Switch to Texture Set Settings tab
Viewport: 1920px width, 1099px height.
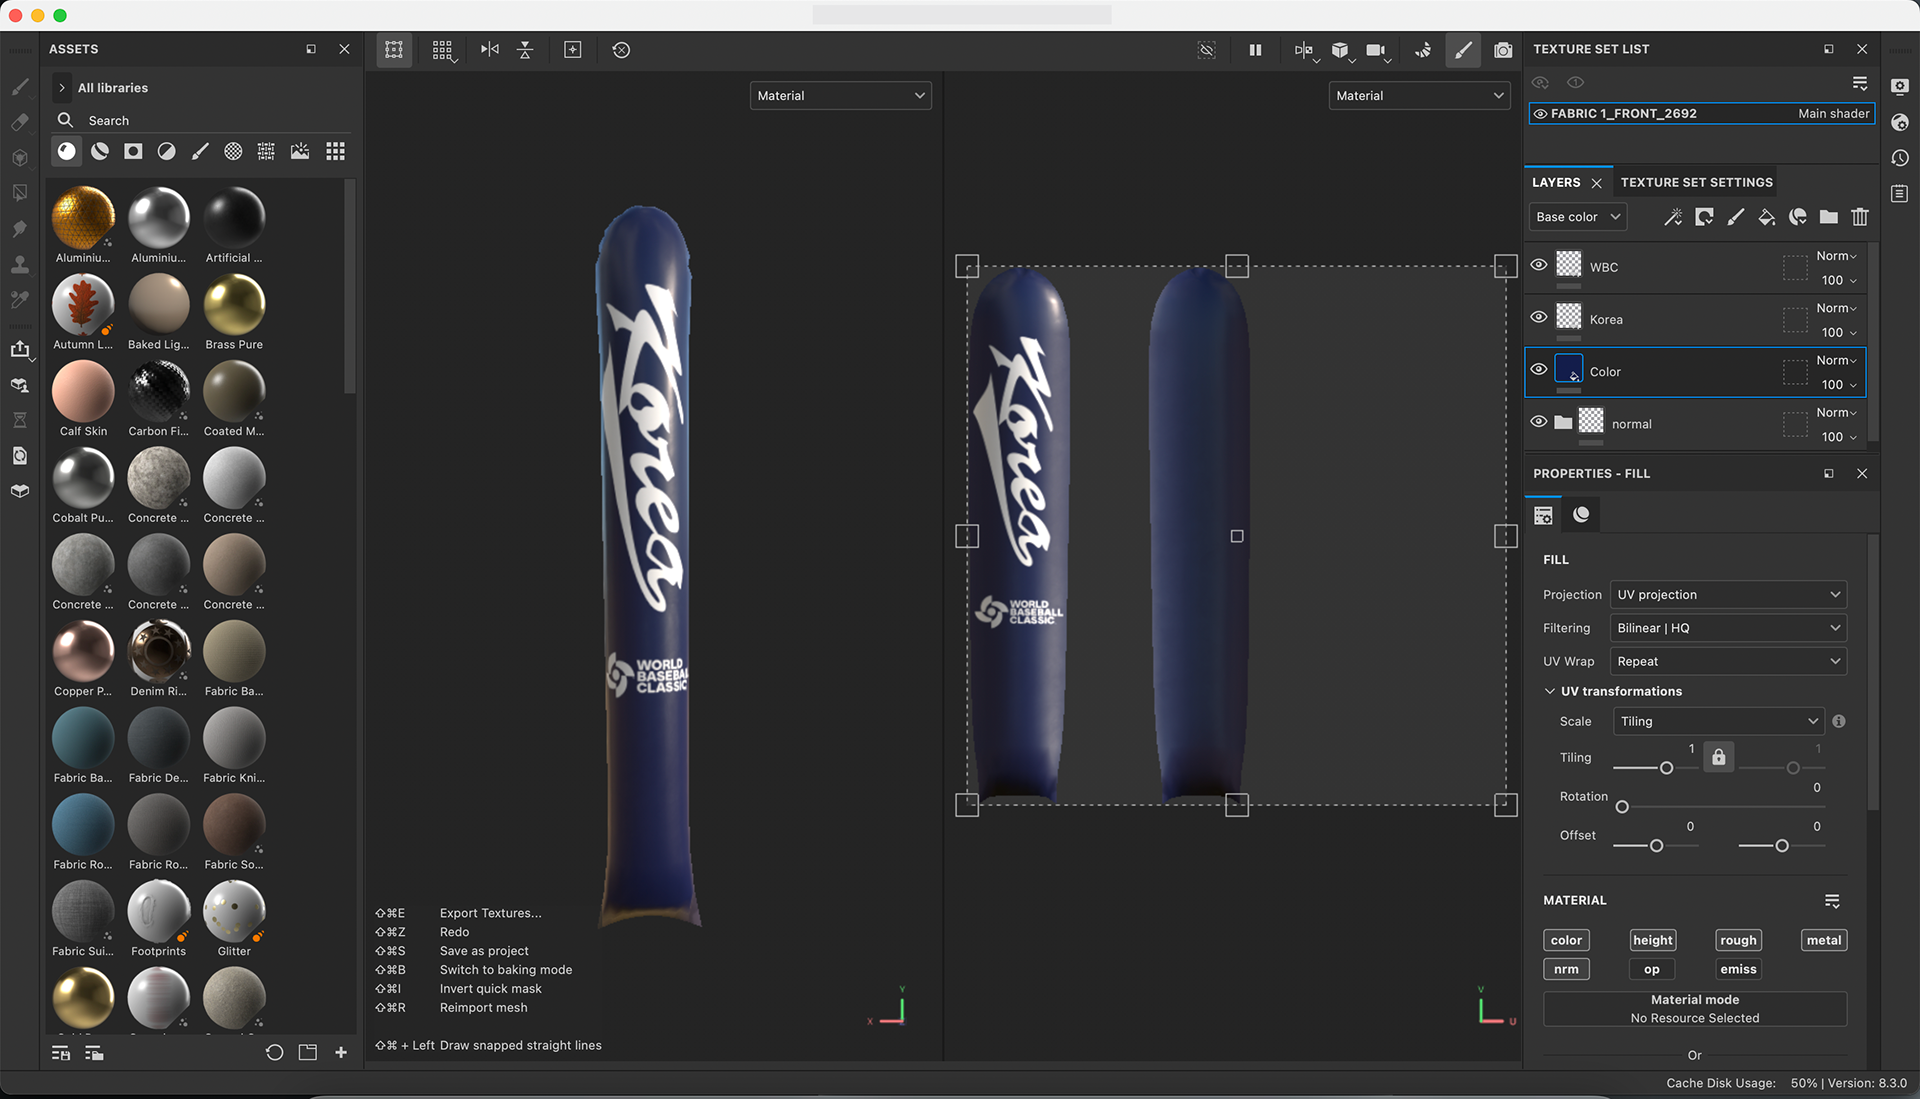(1696, 183)
